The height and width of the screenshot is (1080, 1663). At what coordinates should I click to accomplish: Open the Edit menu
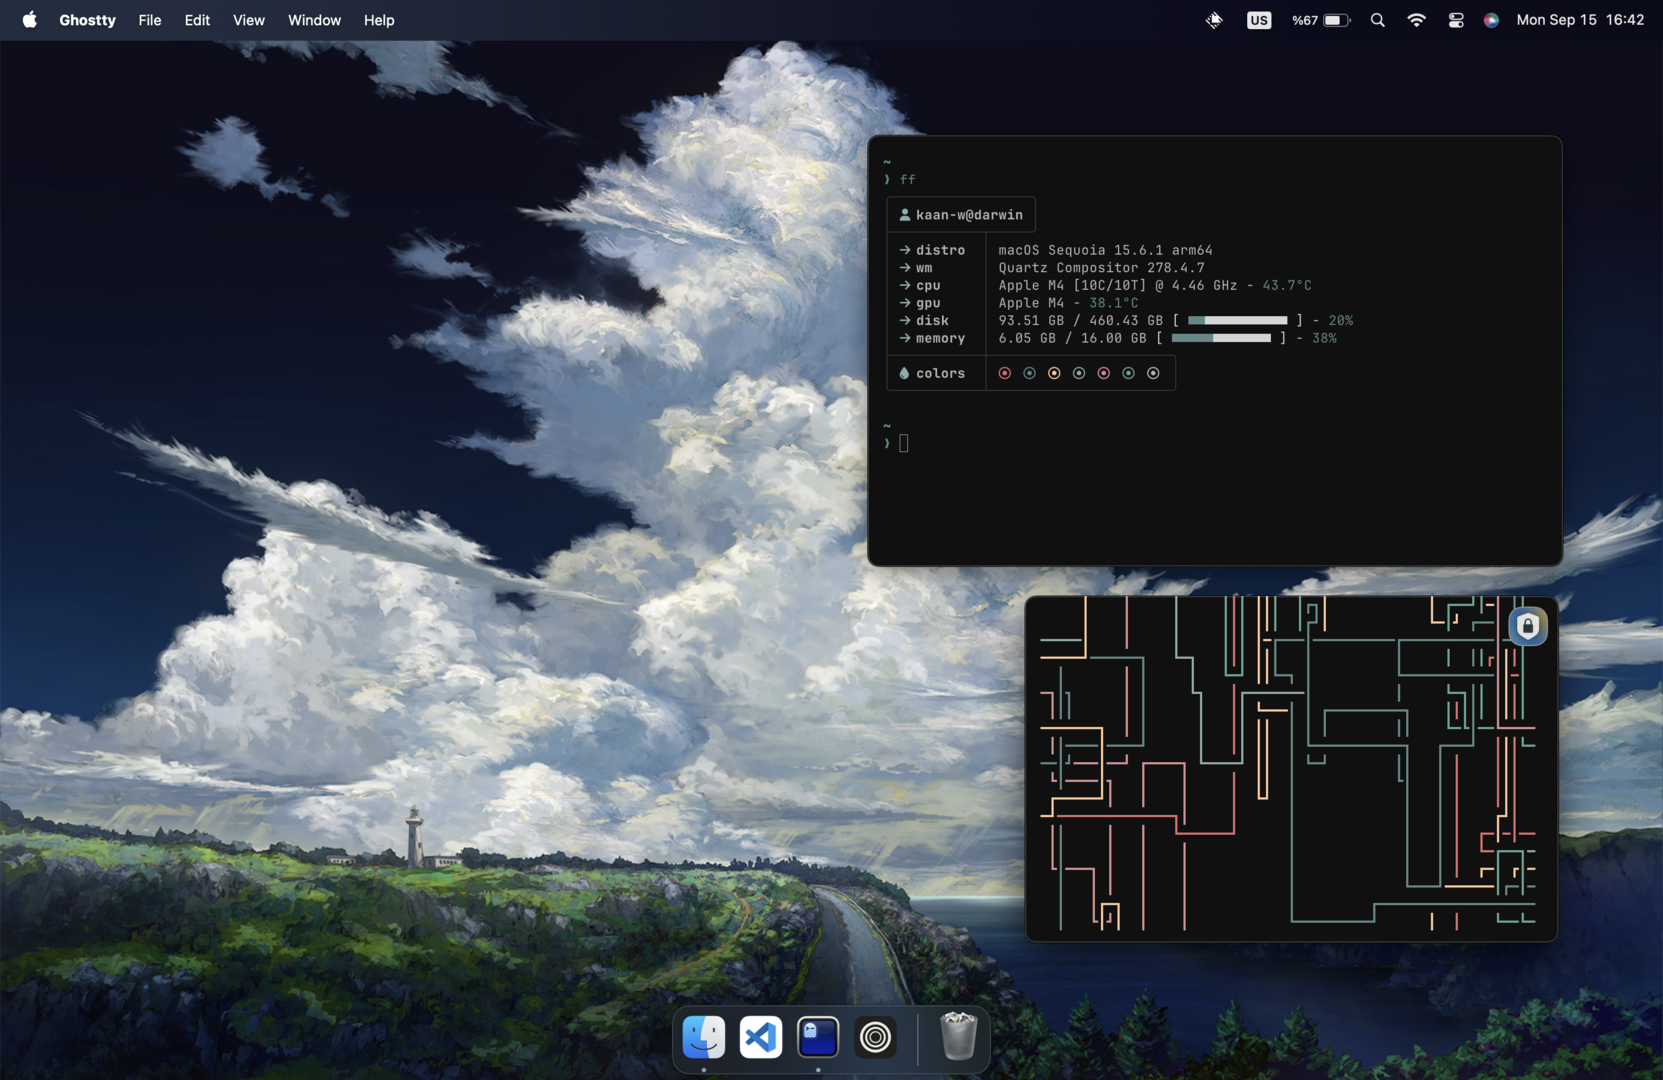(x=197, y=20)
